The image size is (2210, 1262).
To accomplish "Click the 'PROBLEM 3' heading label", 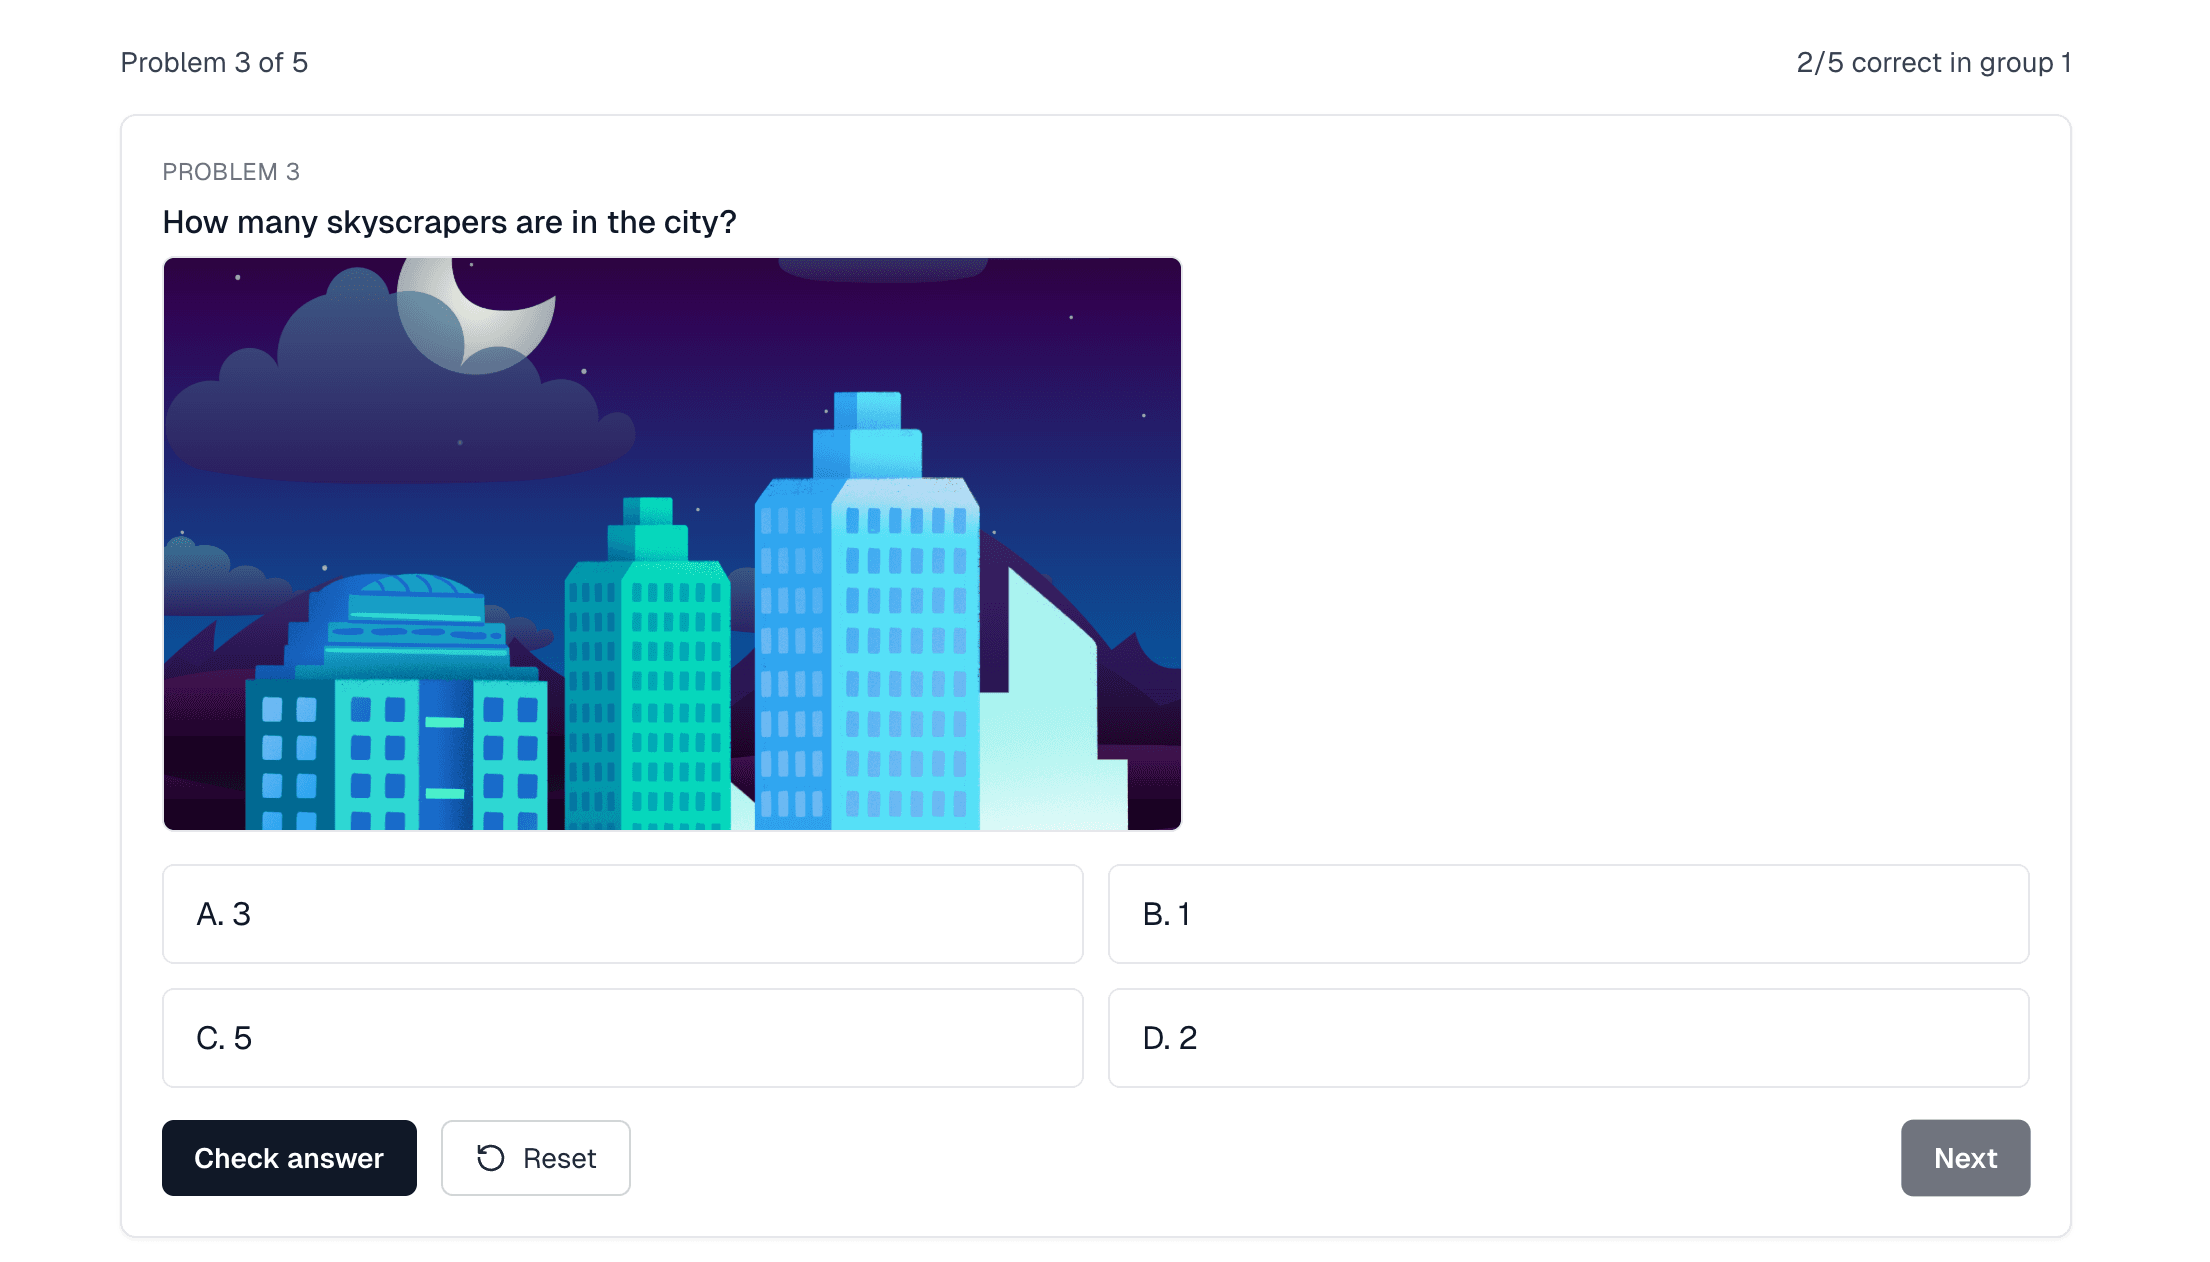I will tap(231, 172).
